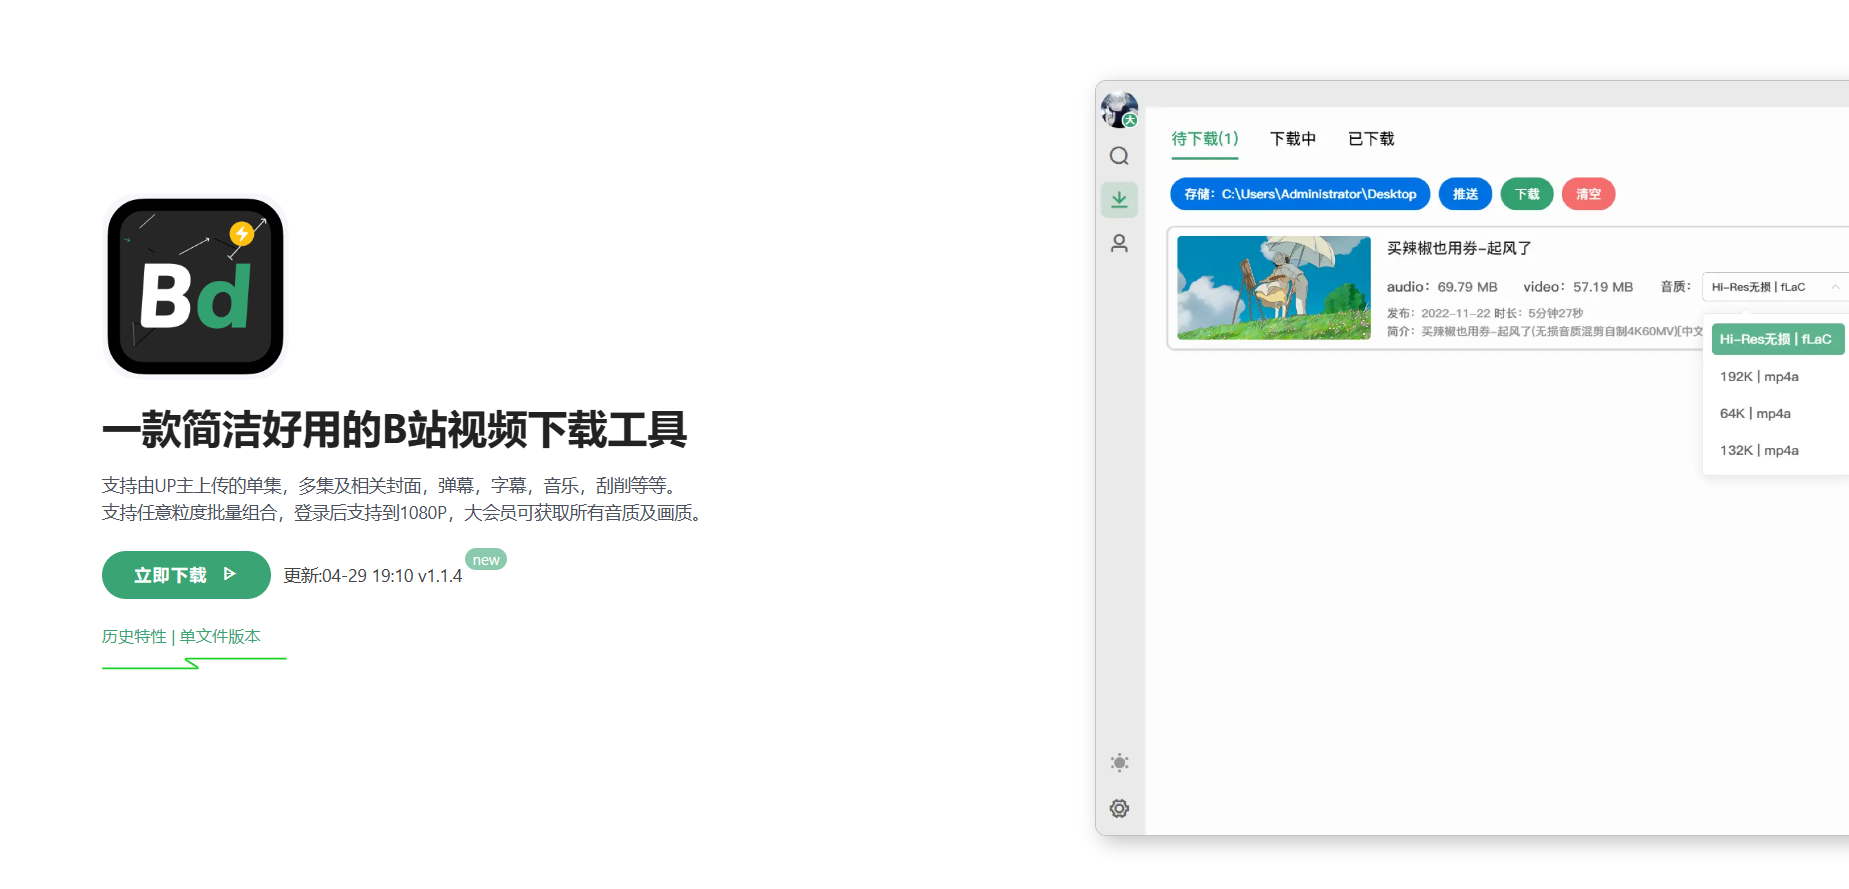1849x889 pixels.
Task: Select 132K | mp4a audio option
Action: point(1759,451)
